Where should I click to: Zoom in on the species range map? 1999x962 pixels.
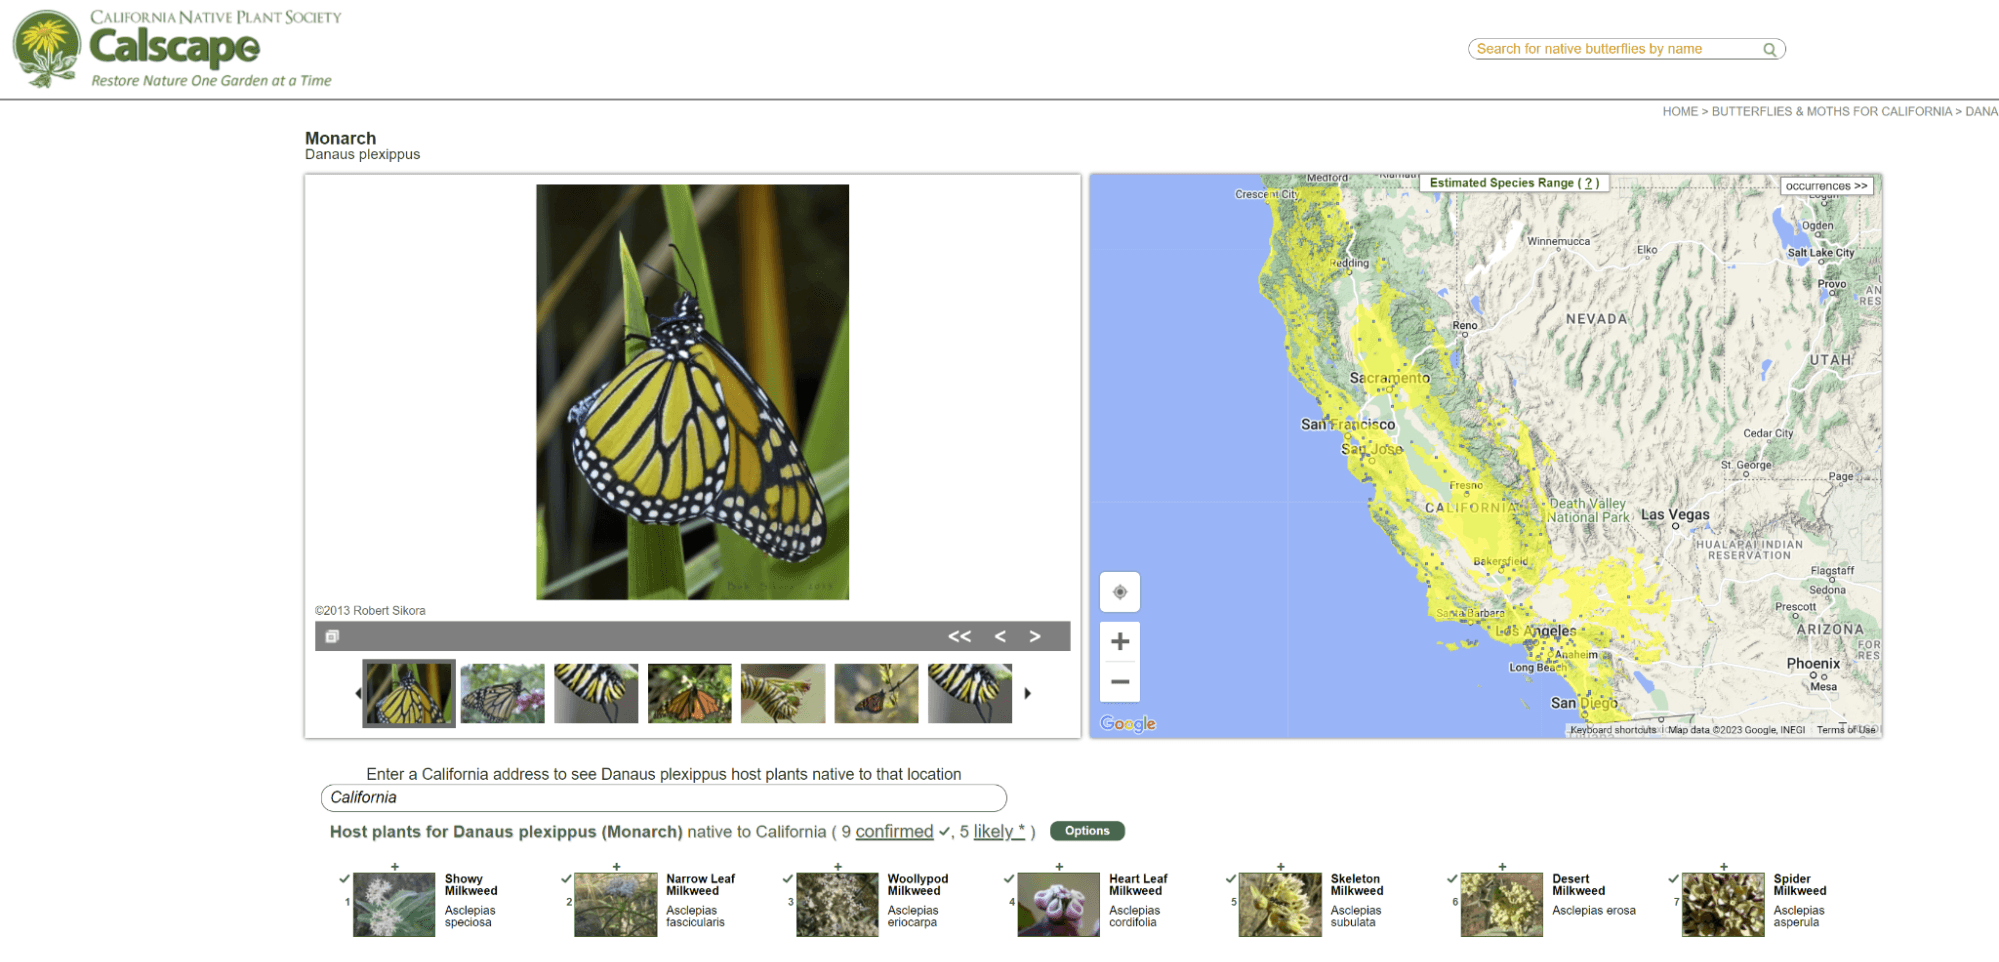coord(1120,642)
